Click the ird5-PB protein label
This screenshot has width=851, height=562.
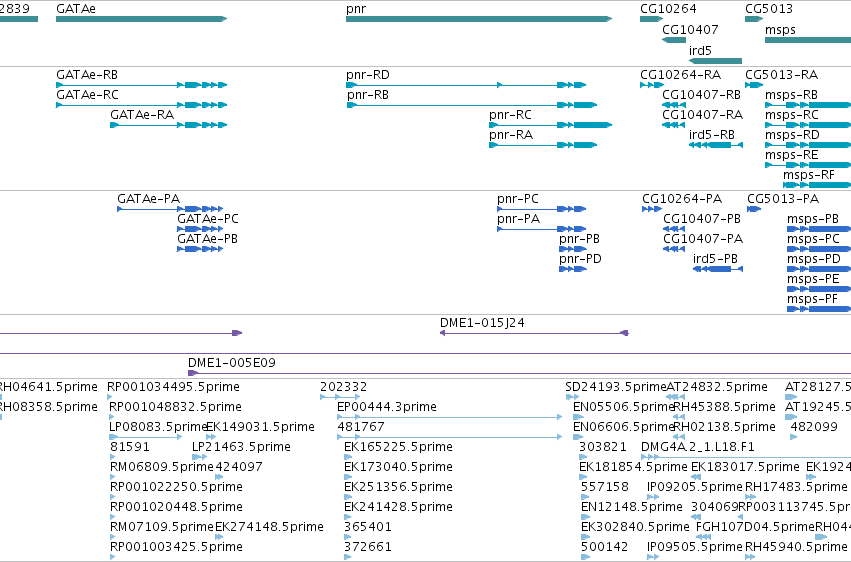click(x=715, y=259)
